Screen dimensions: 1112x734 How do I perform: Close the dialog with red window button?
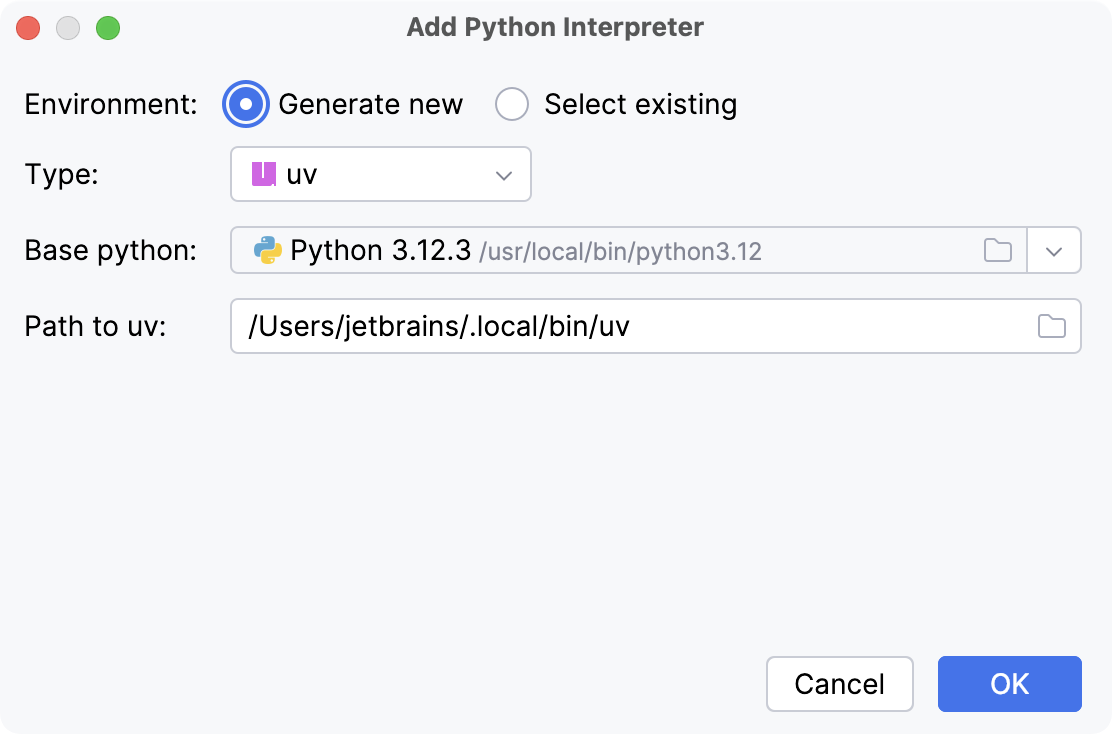click(28, 28)
